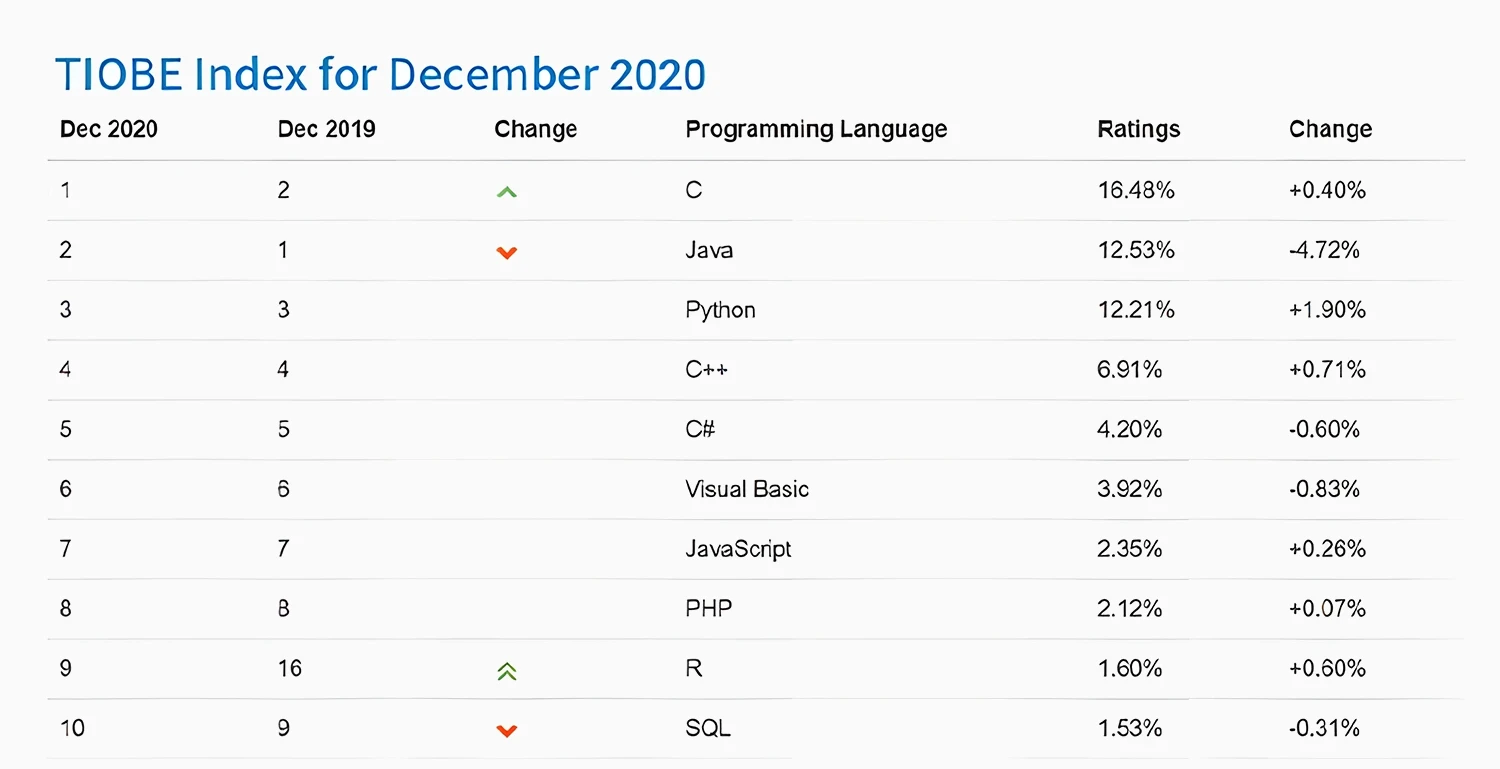Click the TIOBE Index for December 2020 title
The height and width of the screenshot is (769, 1500).
click(x=380, y=75)
